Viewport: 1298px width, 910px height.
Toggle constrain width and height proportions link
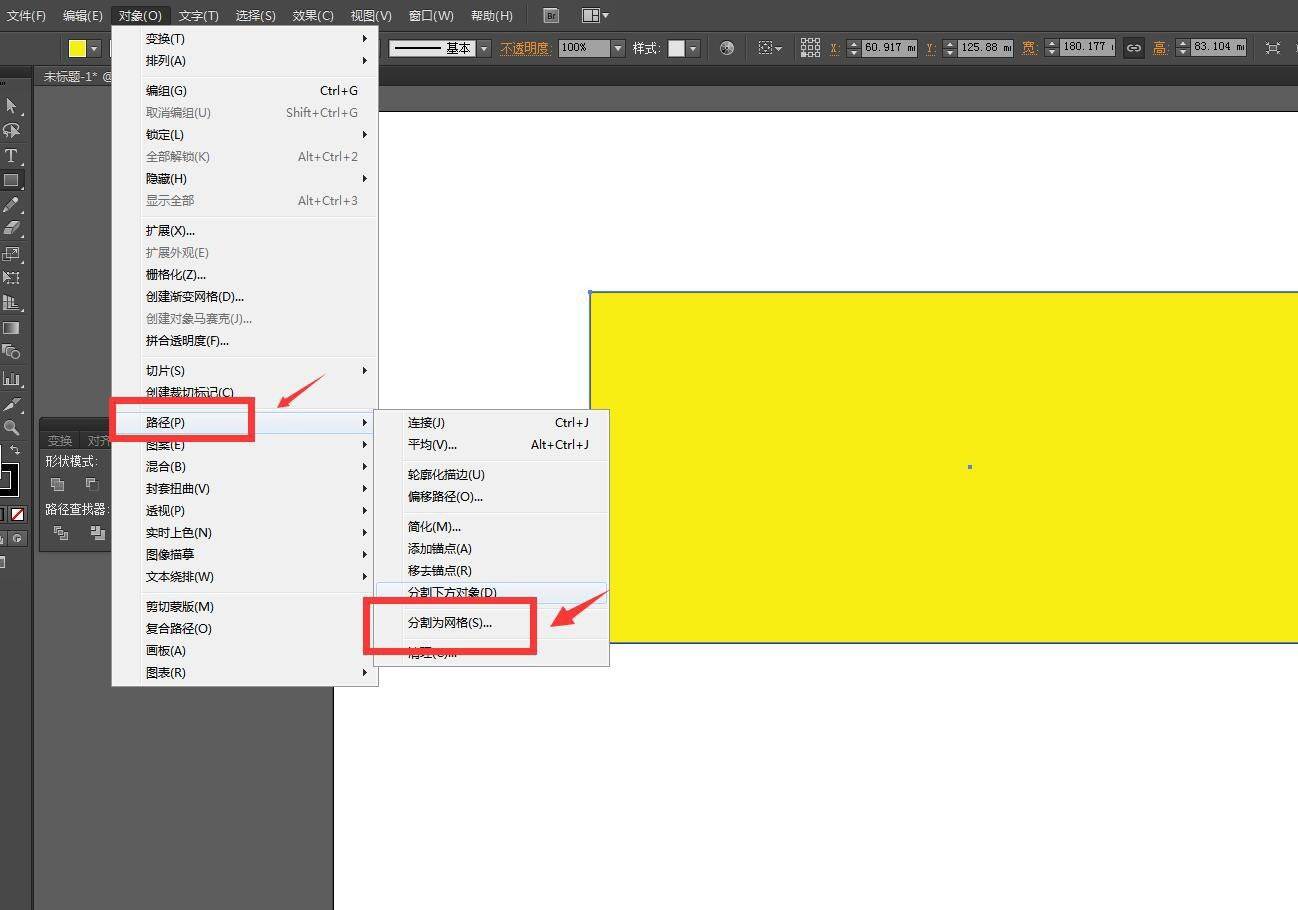pyautogui.click(x=1133, y=48)
